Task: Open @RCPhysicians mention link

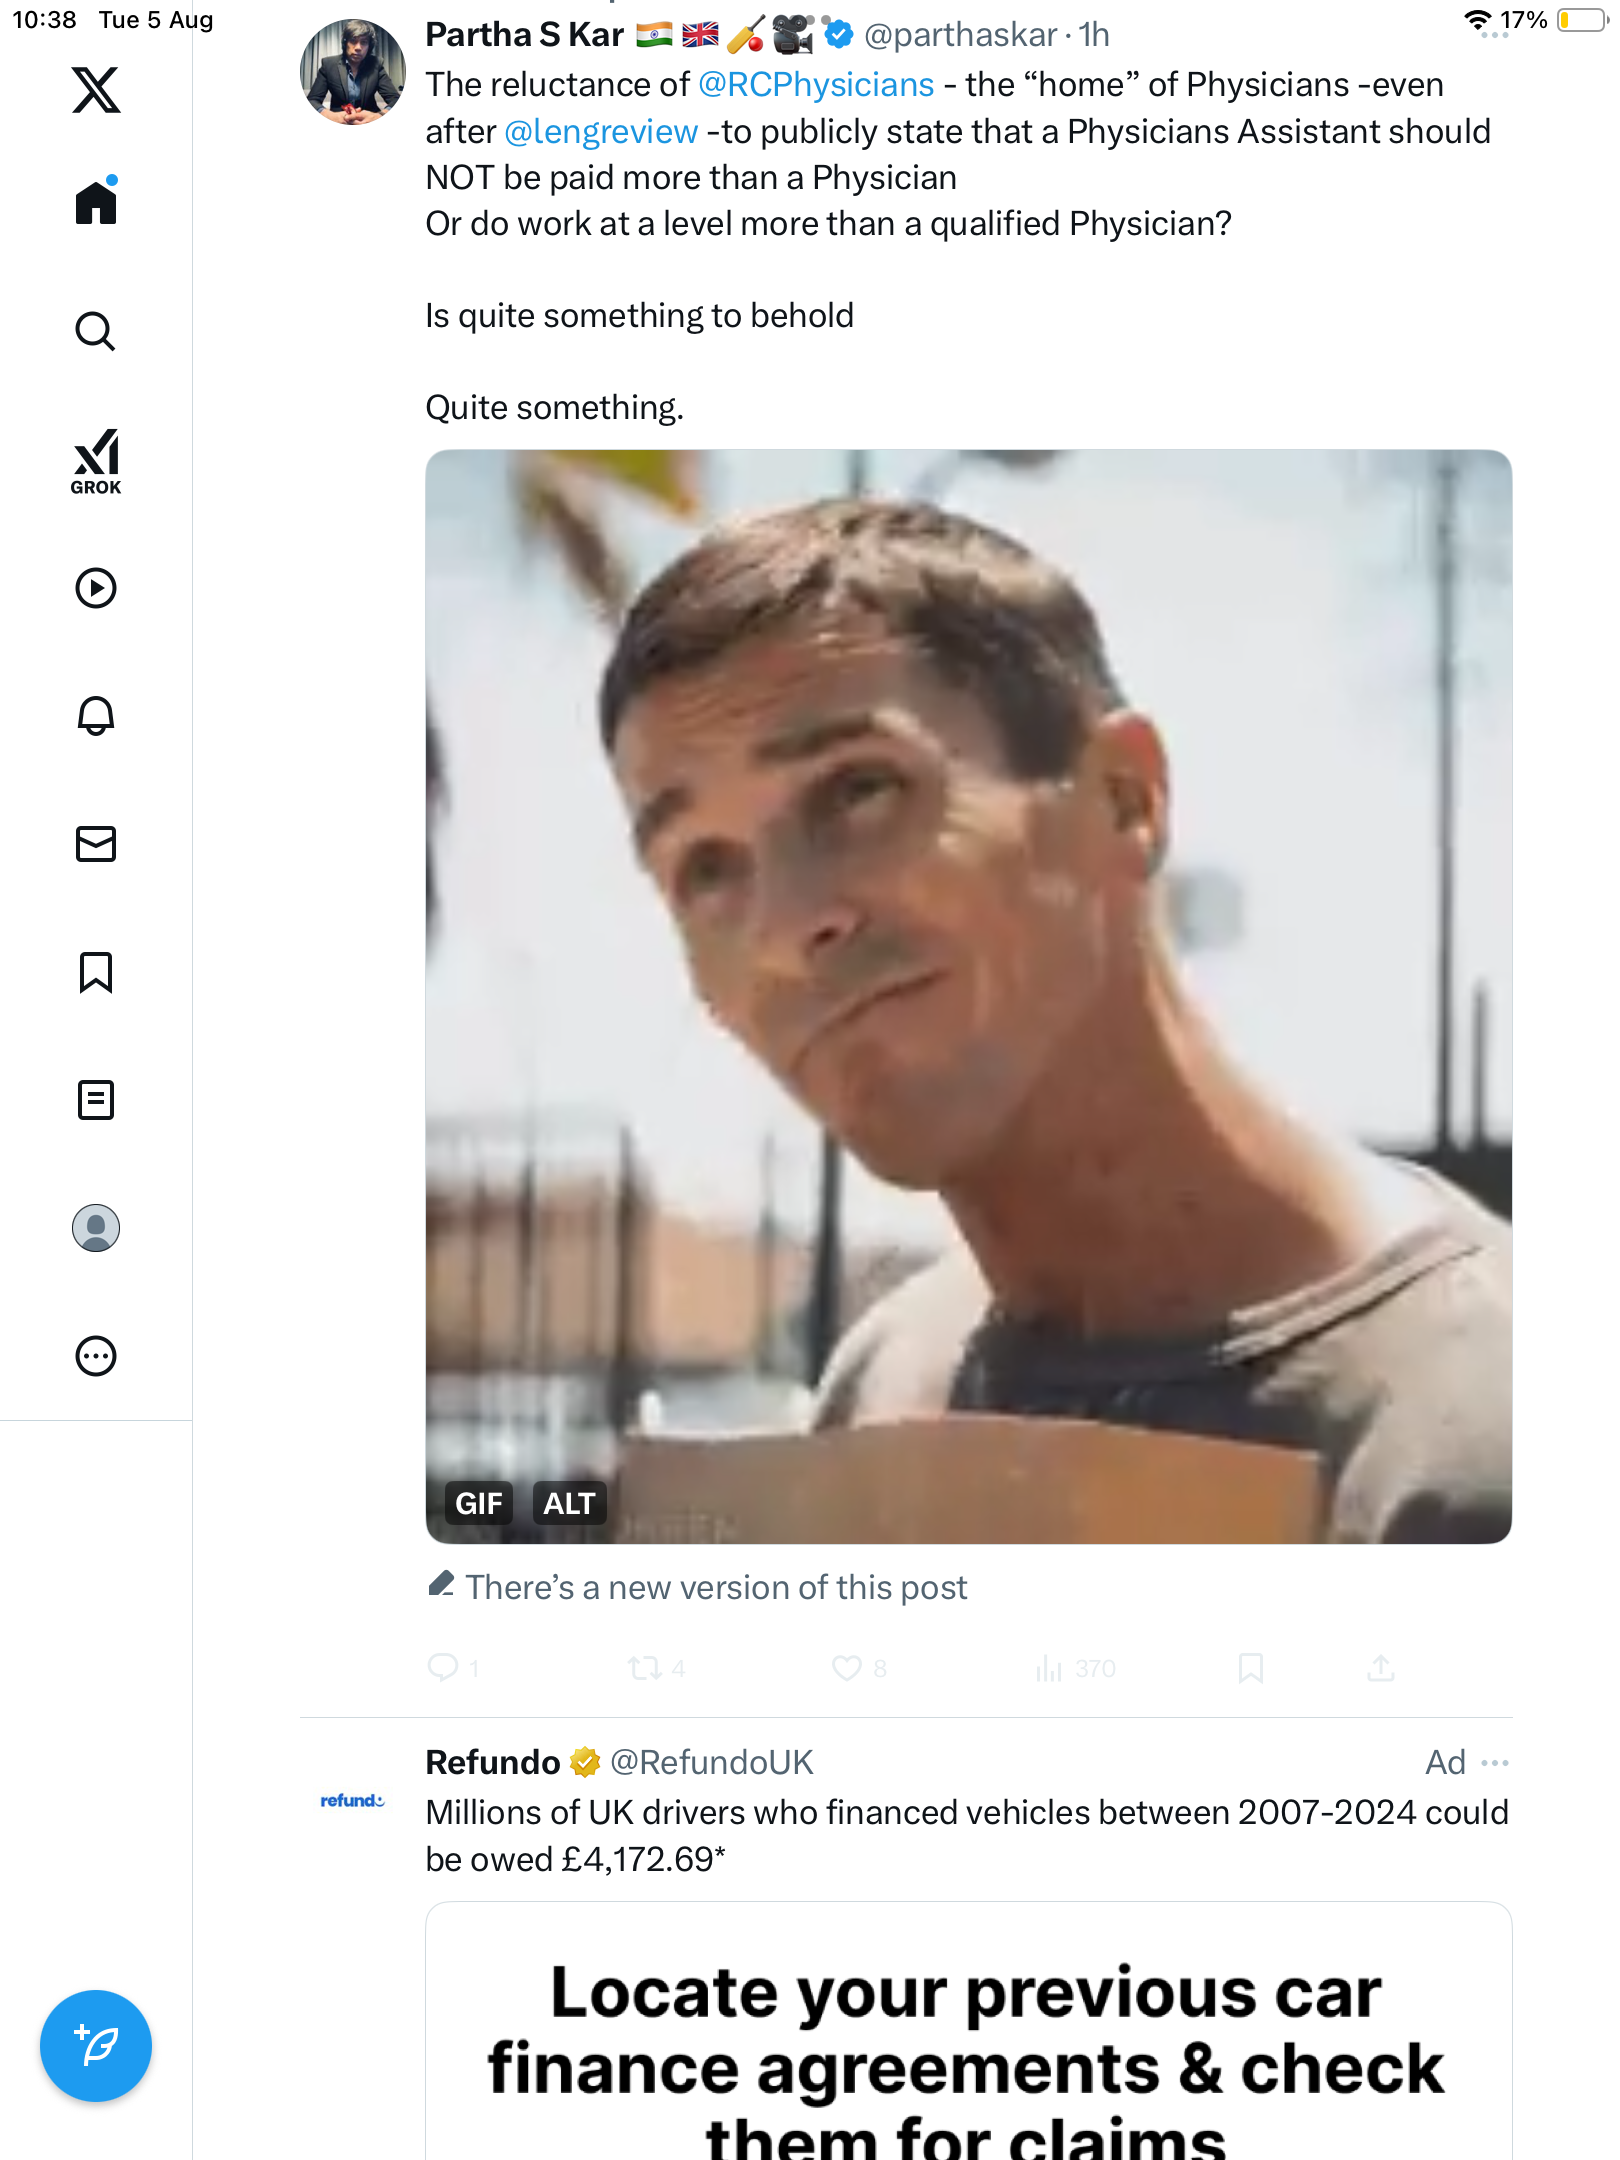Action: (816, 85)
